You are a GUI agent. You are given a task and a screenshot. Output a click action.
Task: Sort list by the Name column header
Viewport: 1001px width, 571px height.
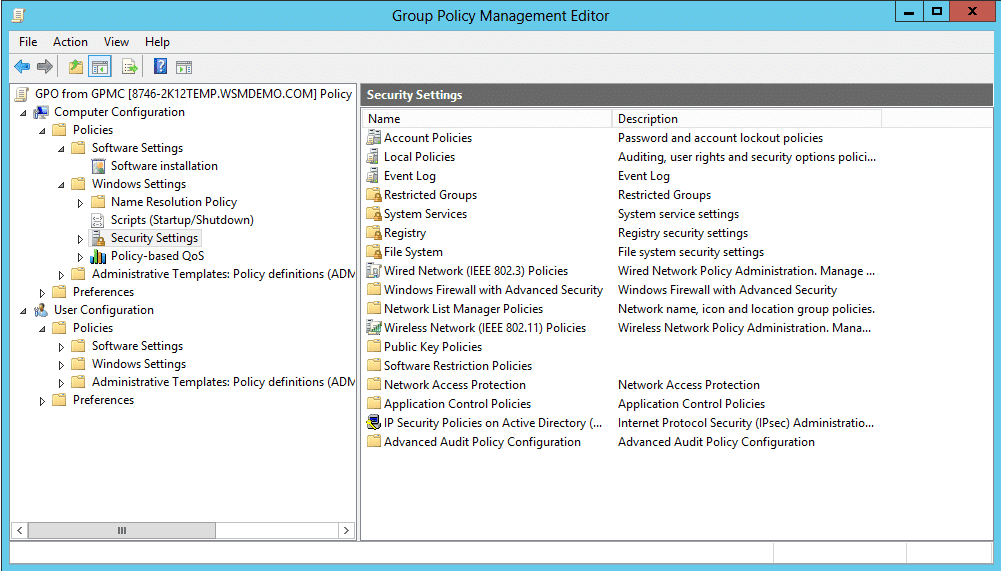tap(486, 119)
